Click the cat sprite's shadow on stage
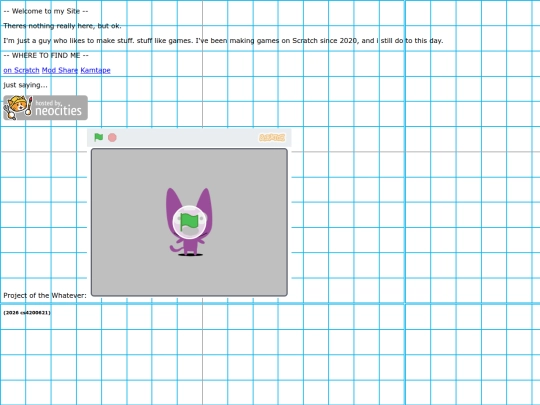This screenshot has width=540, height=405. [x=190, y=255]
